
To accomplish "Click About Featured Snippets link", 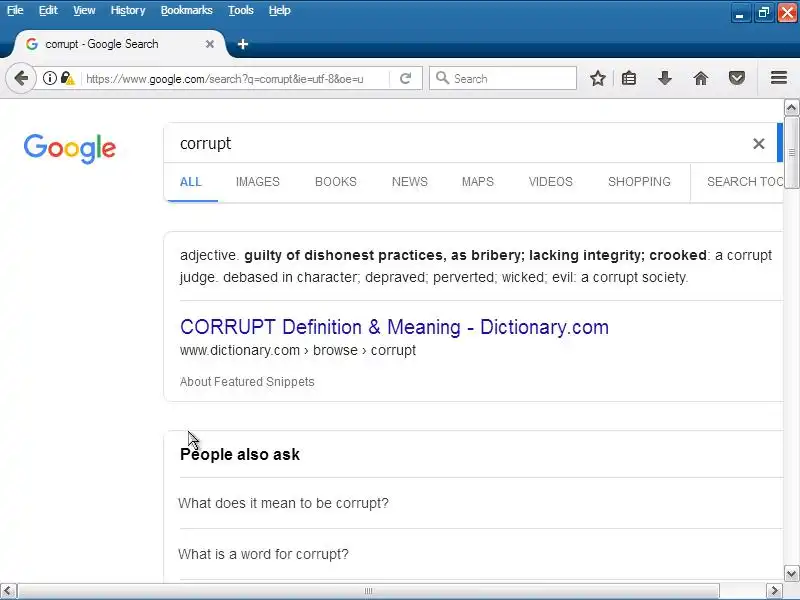I will (247, 382).
